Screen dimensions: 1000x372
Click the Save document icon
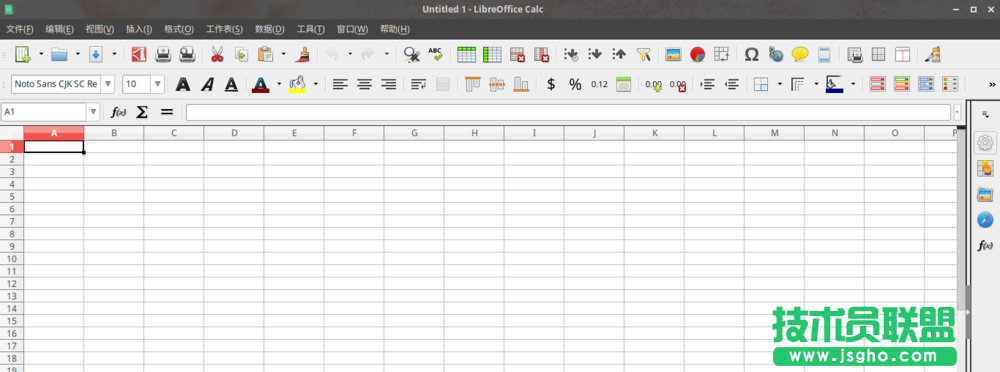[x=96, y=54]
